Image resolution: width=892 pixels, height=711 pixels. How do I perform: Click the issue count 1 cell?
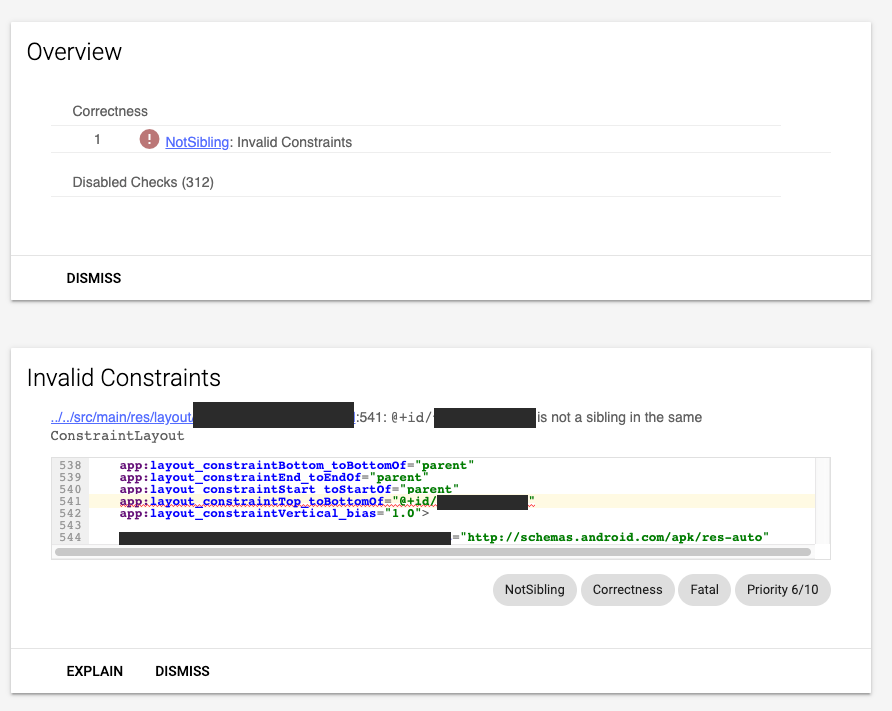[x=97, y=139]
